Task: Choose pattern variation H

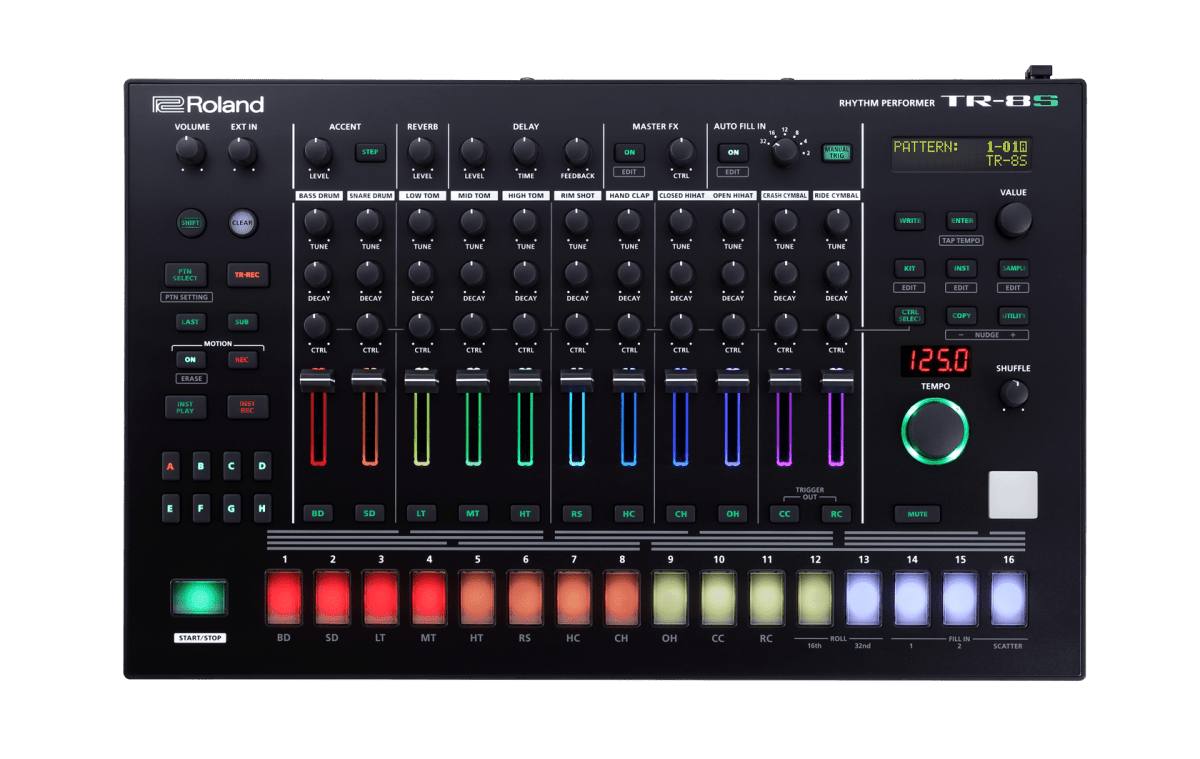Action: click(262, 507)
